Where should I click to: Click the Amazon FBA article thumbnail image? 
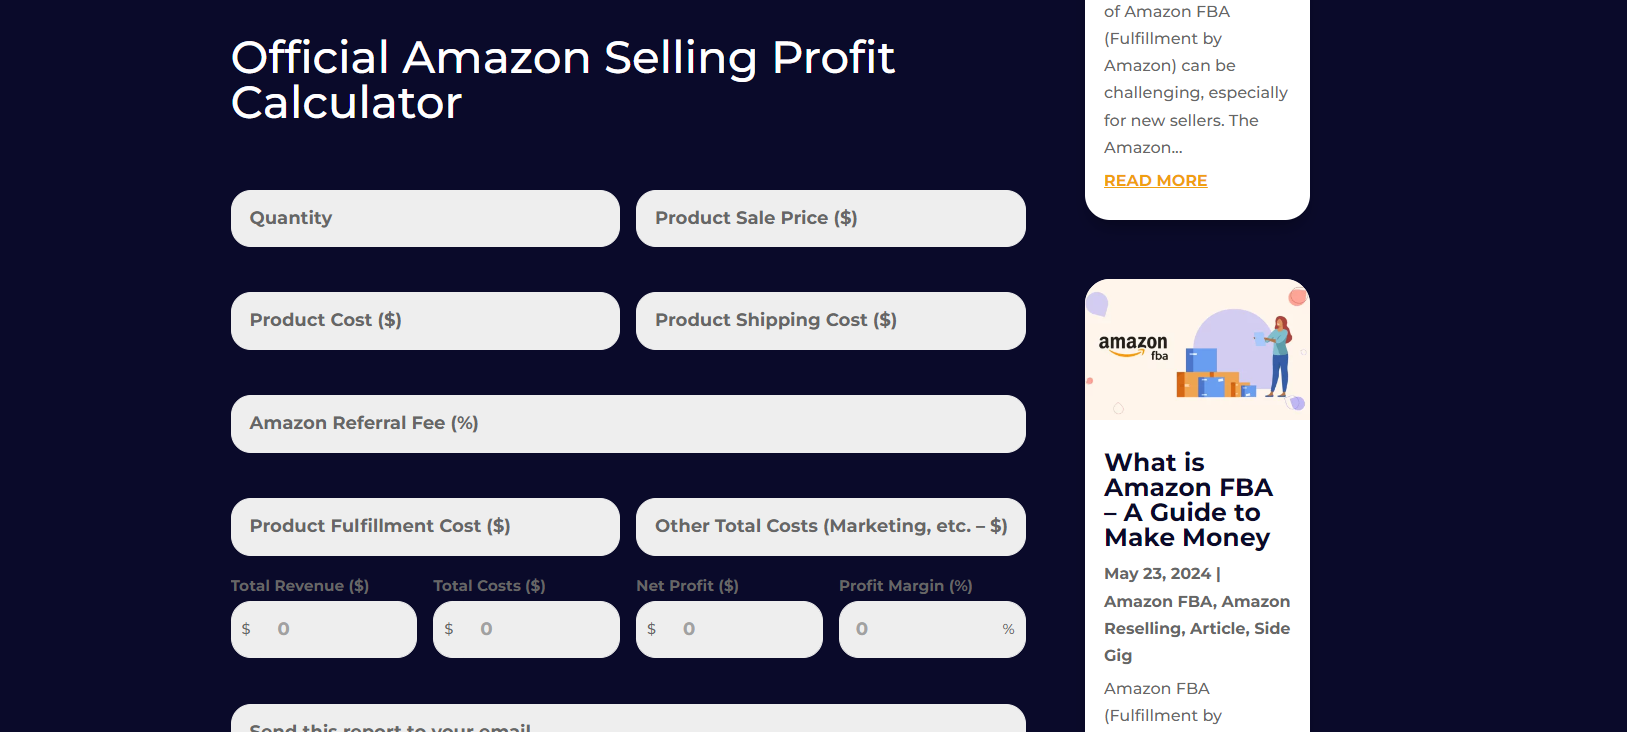pos(1196,349)
